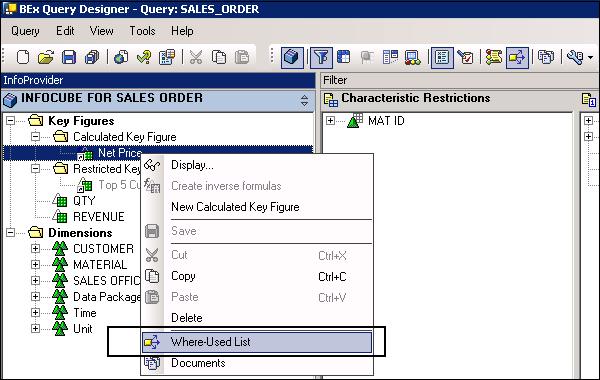600x380 pixels.
Task: Click the Paste clipboard icon in toolbar
Action: (242, 58)
